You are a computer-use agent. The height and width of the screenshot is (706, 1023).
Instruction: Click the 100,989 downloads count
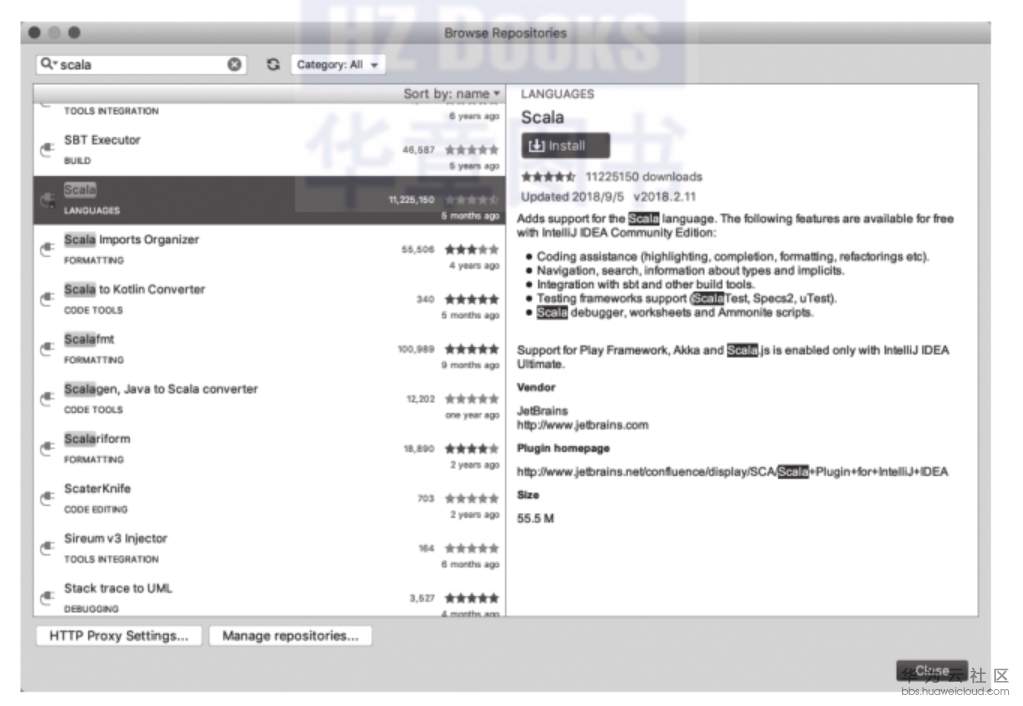[x=416, y=349]
